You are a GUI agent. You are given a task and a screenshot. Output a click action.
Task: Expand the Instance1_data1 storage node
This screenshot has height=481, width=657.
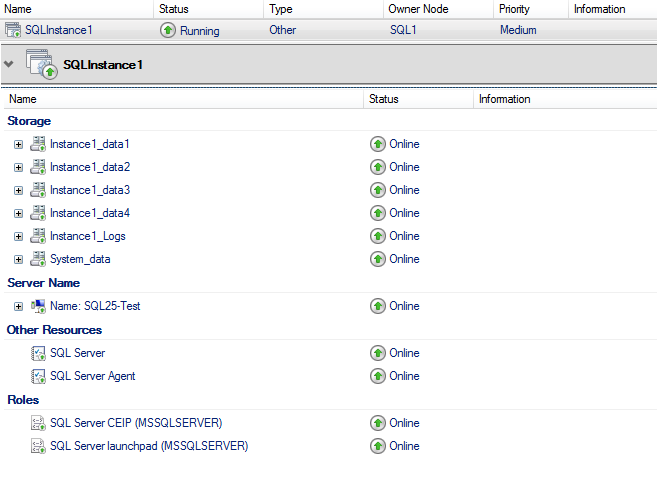[18, 145]
